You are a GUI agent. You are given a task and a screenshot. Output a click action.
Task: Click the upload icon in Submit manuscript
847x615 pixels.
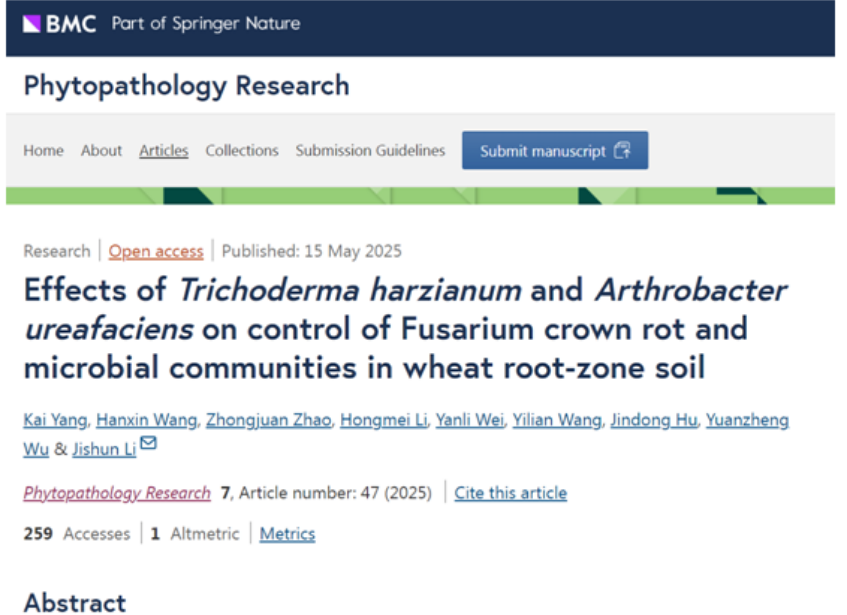pyautogui.click(x=622, y=151)
